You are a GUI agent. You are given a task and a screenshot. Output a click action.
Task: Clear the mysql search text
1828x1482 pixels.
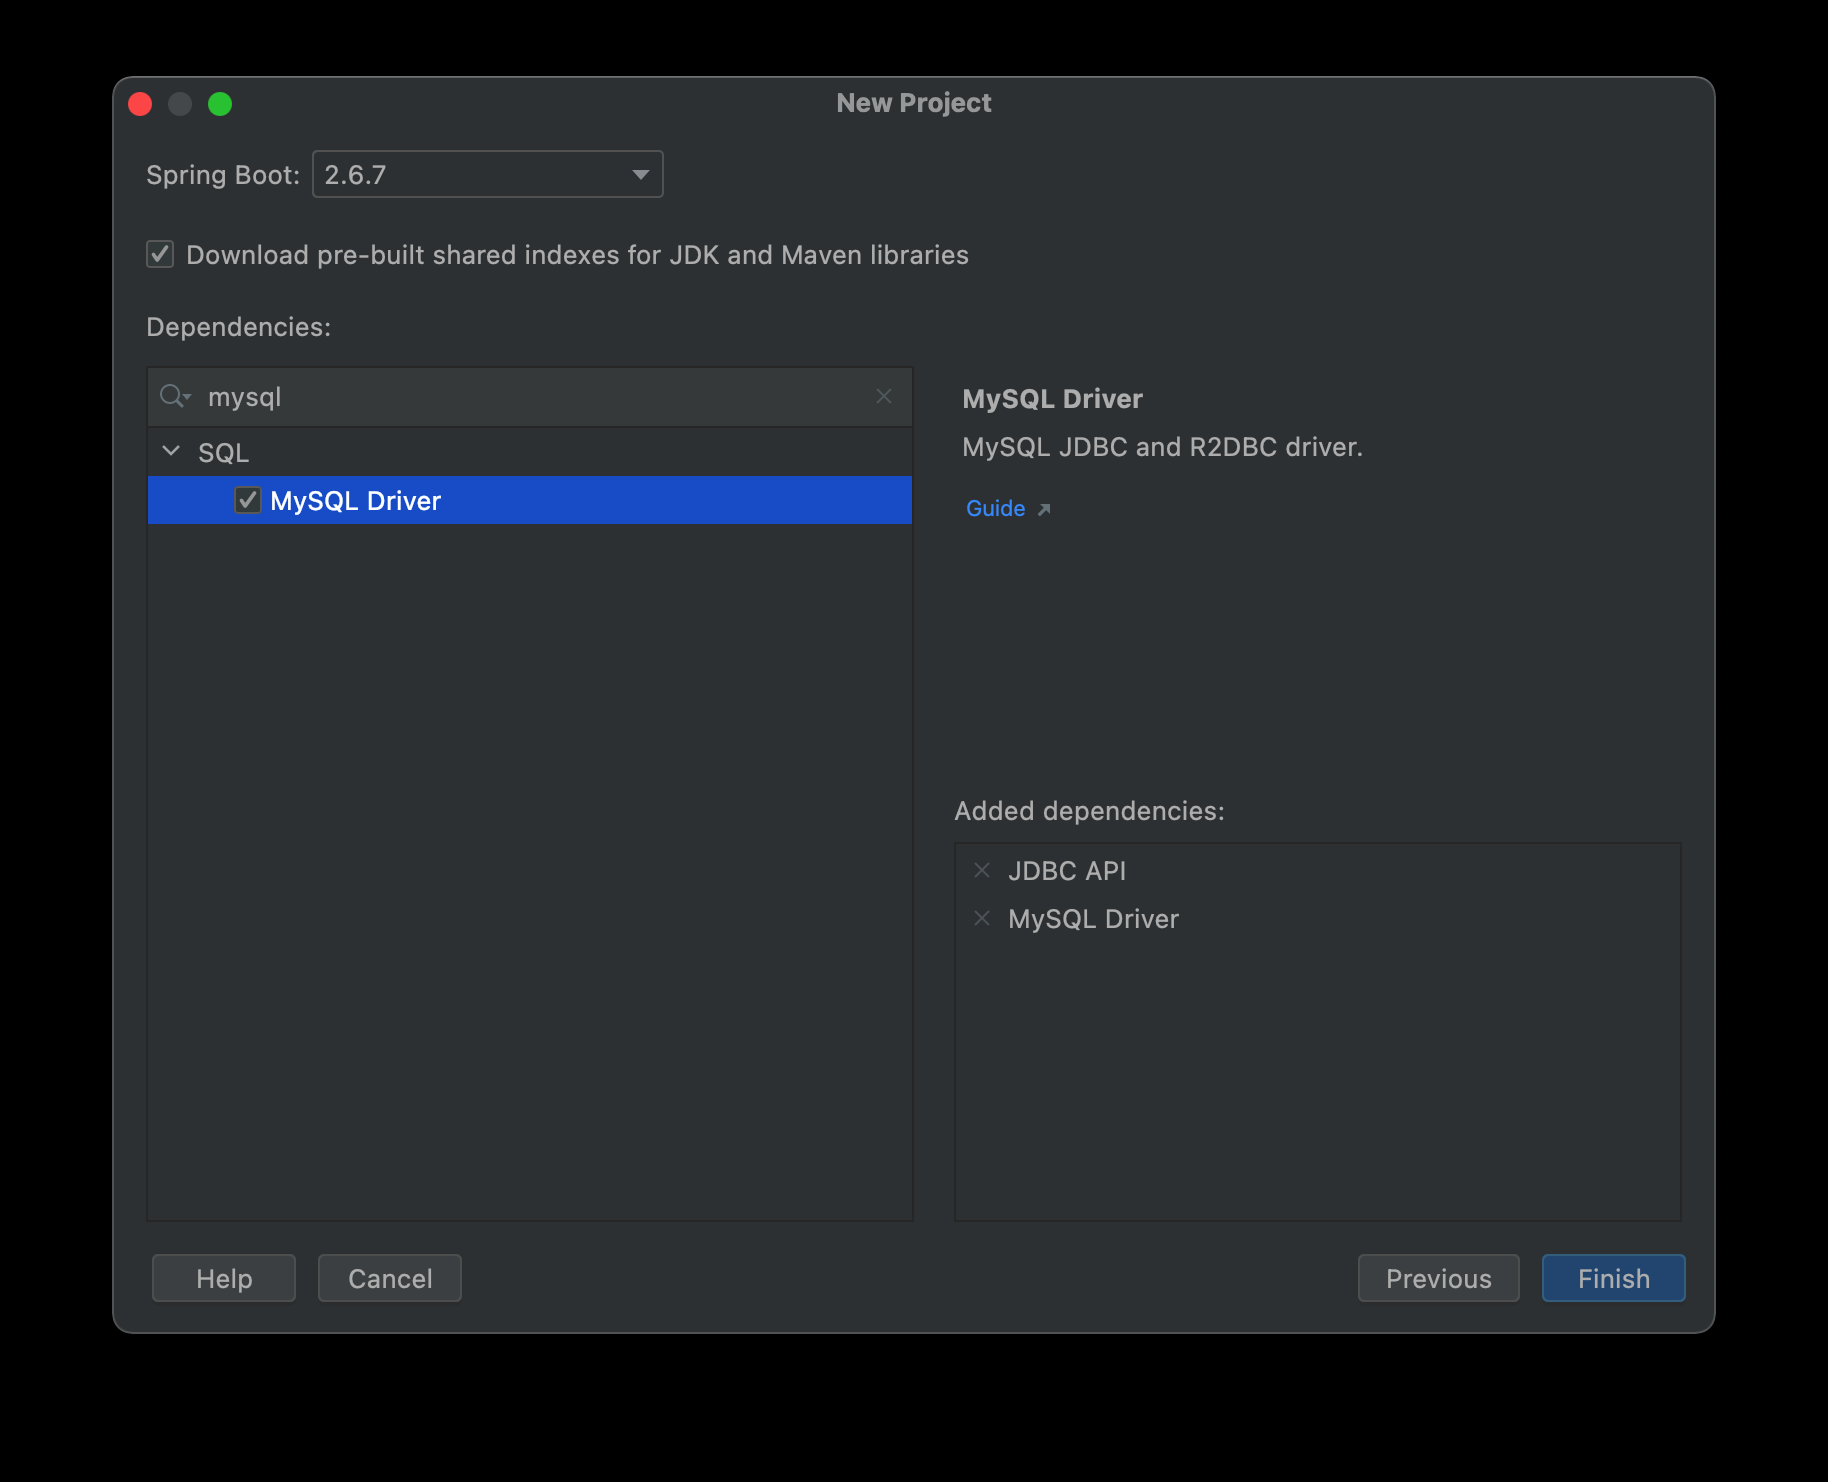[883, 397]
